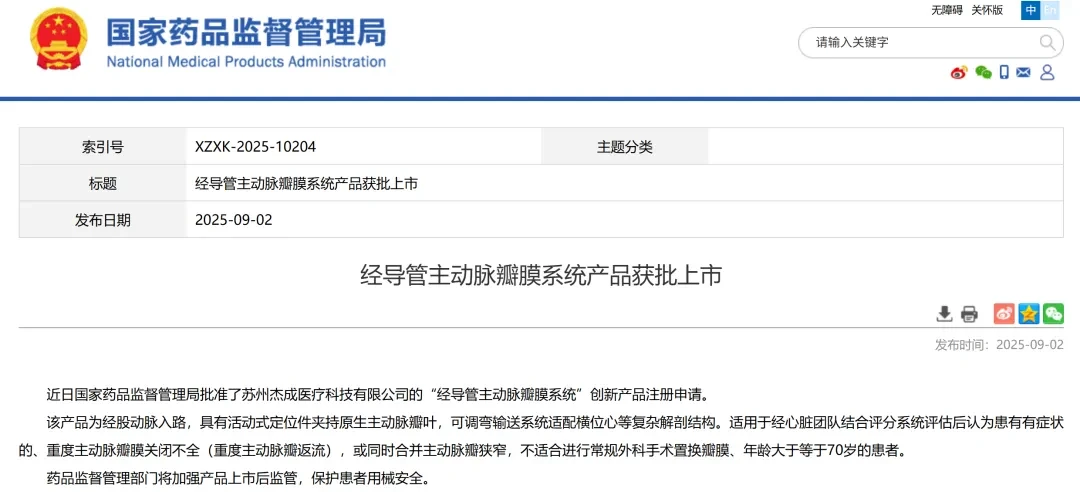Screen dimensions: 1080x492
Task: Click the 发布日期 label cell
Action: (103, 220)
